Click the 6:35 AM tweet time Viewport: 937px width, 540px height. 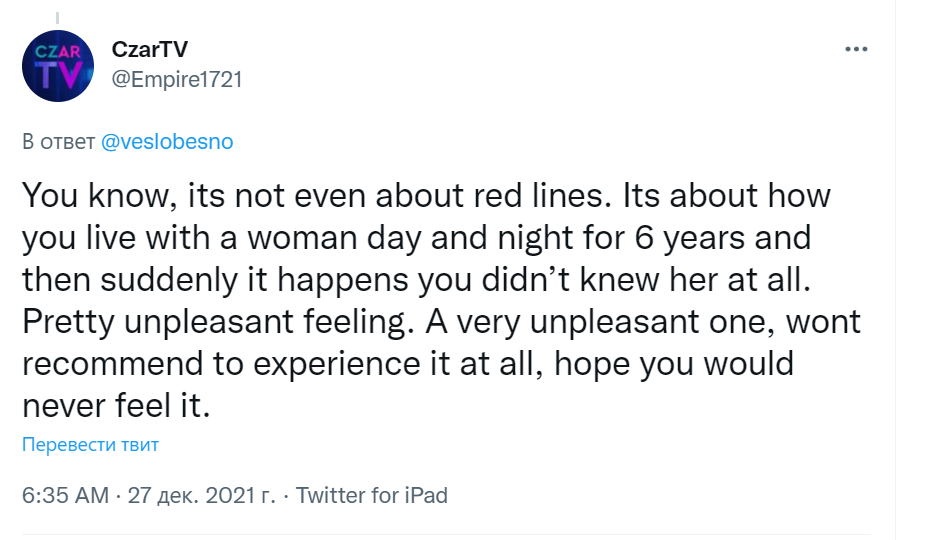click(63, 494)
